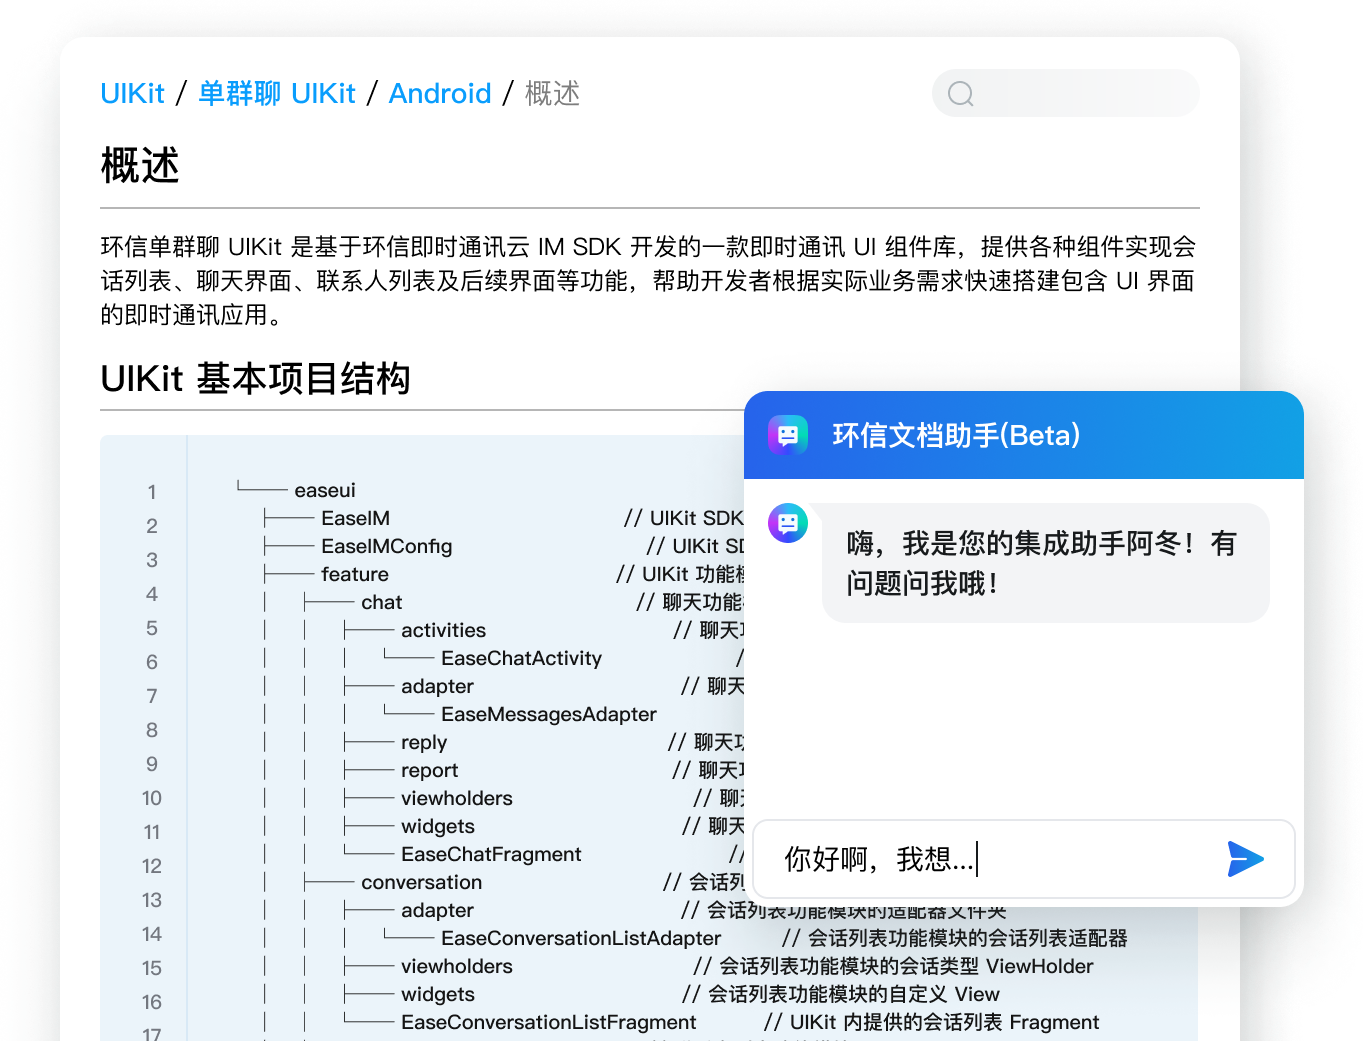Click the assistant avatar beside greeting message
1363x1041 pixels.
[x=788, y=523]
